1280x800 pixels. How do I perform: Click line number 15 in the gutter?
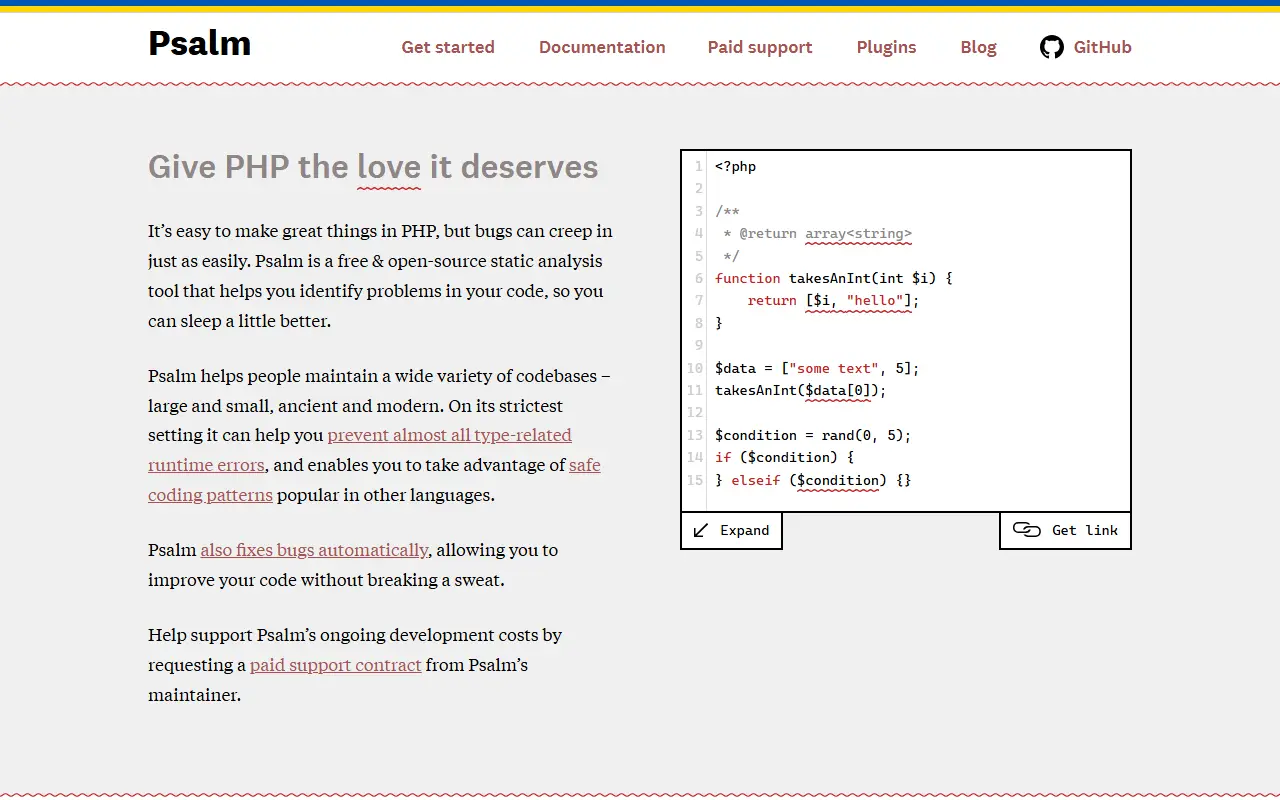695,480
